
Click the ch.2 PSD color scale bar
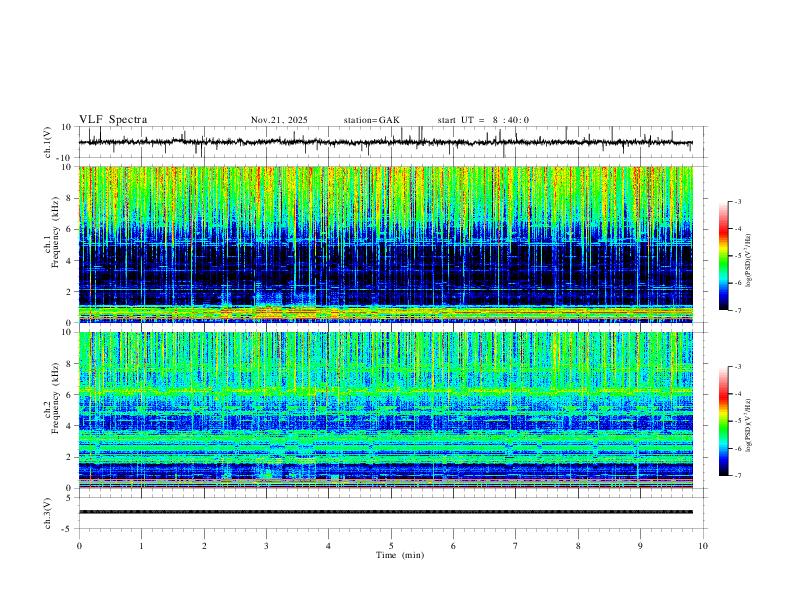pyautogui.click(x=723, y=421)
